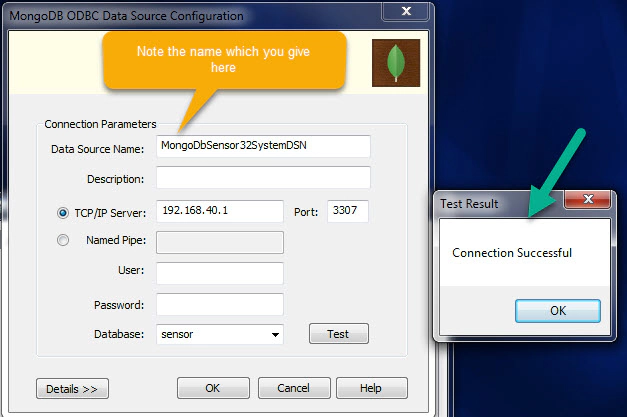This screenshot has height=417, width=627.
Task: Select the TCP/IP Server radio button
Action: [63, 213]
